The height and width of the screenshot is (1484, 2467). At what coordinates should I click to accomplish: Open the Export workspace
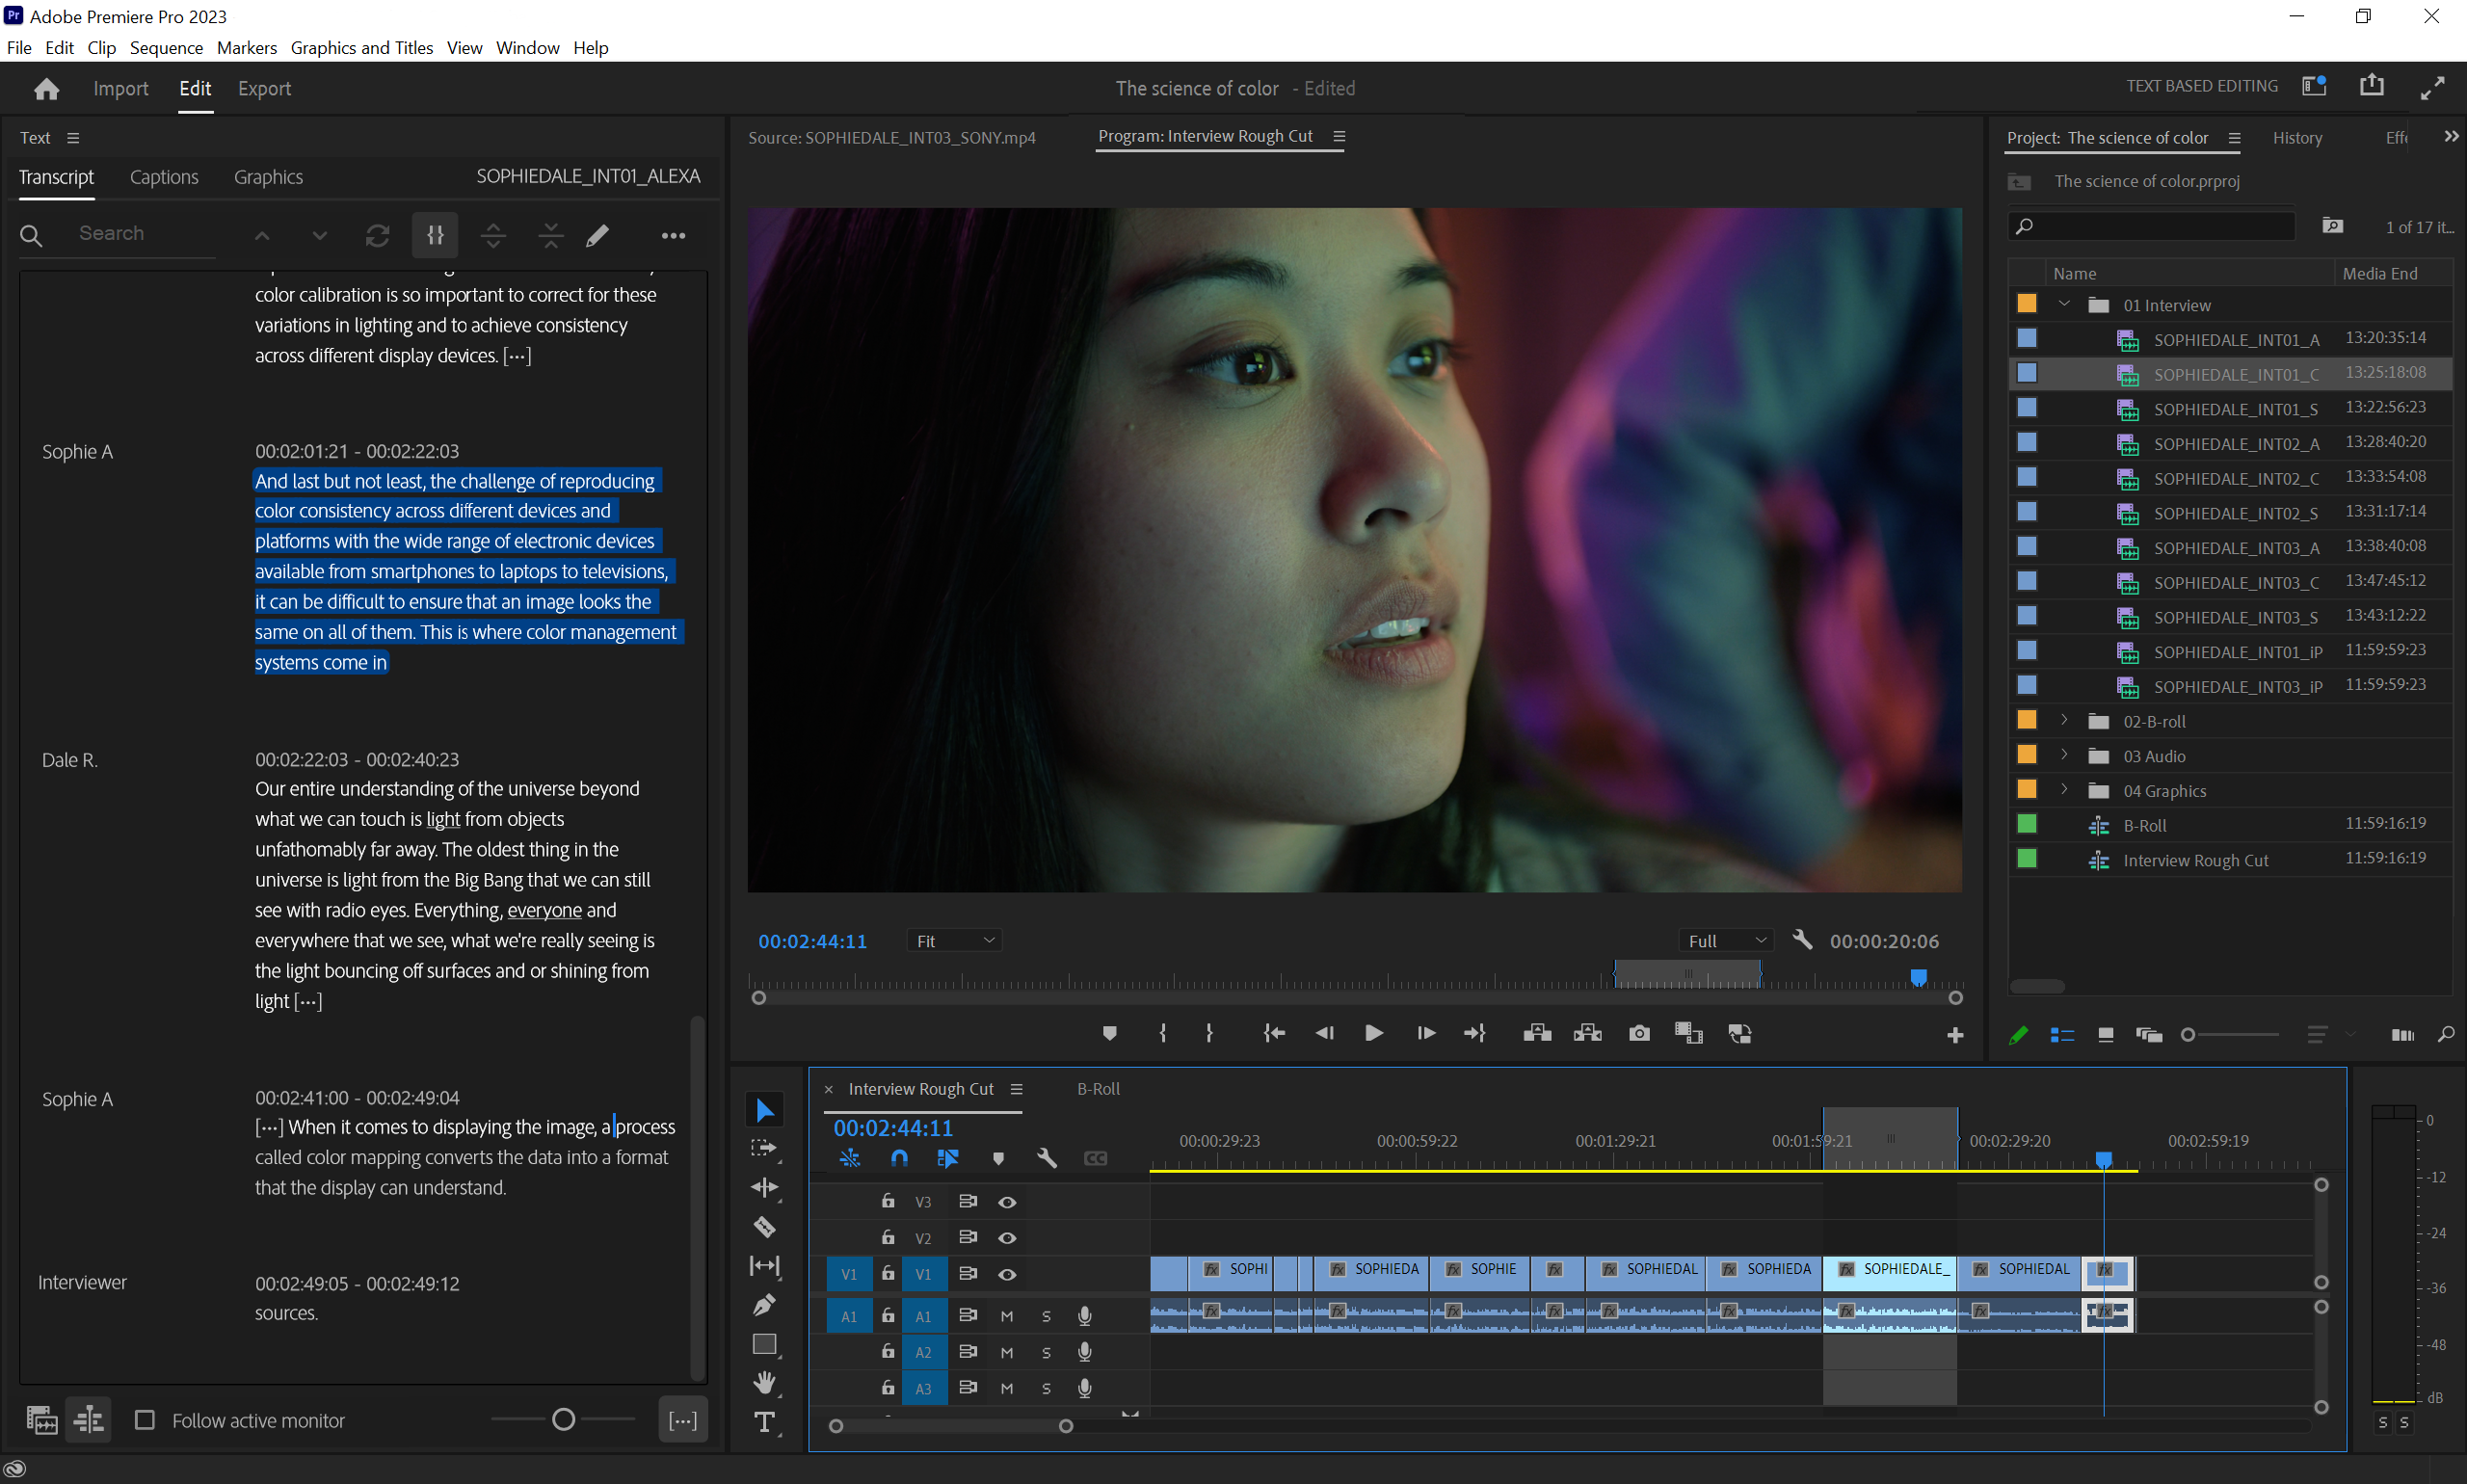click(263, 88)
